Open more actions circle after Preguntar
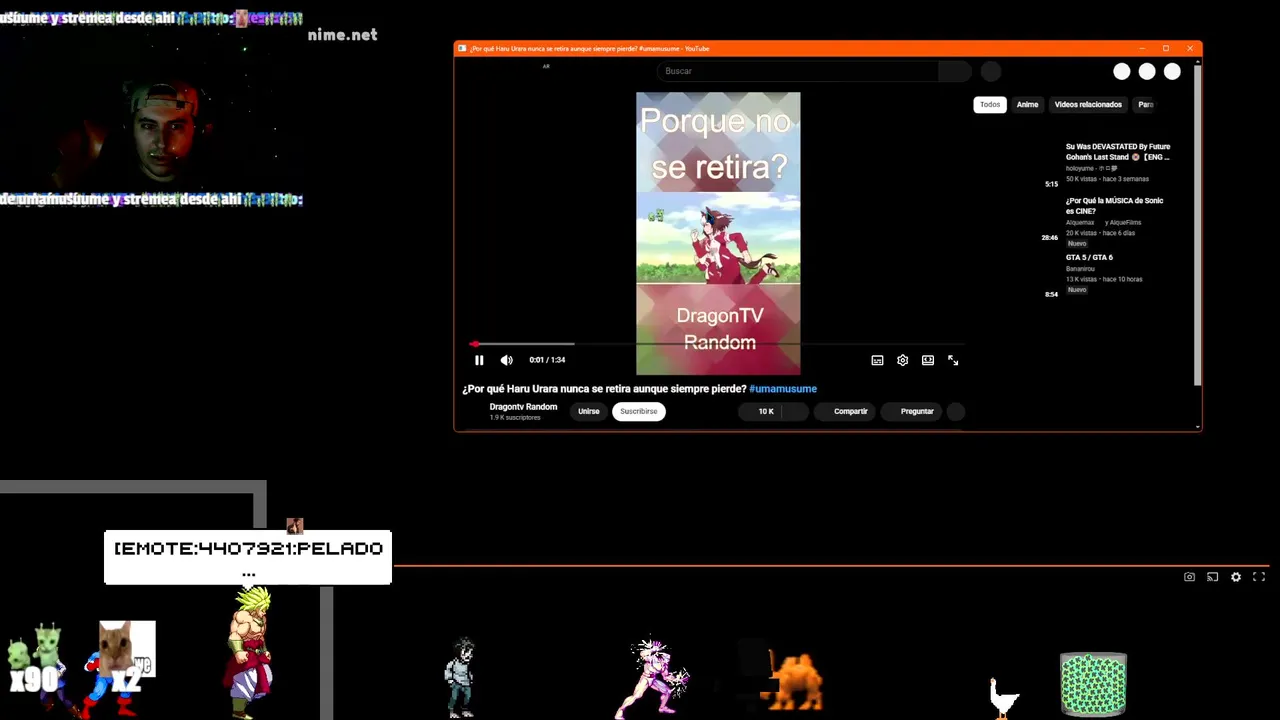The image size is (1280, 720). [955, 411]
